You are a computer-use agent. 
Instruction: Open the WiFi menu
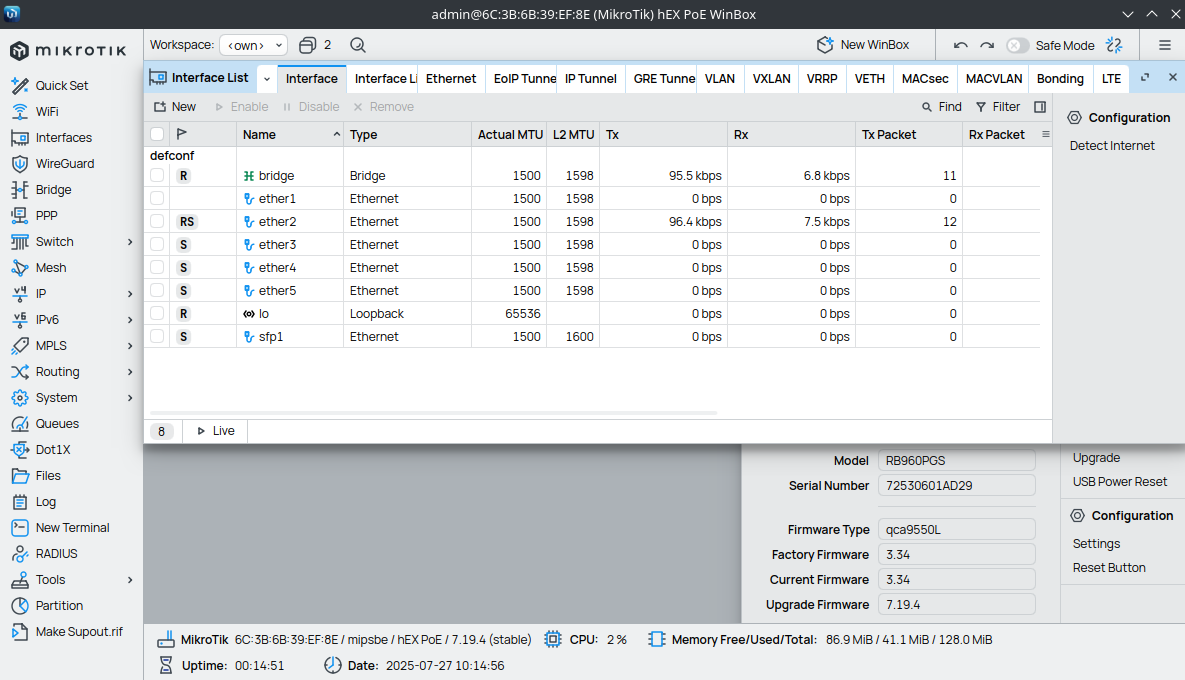pyautogui.click(x=46, y=112)
